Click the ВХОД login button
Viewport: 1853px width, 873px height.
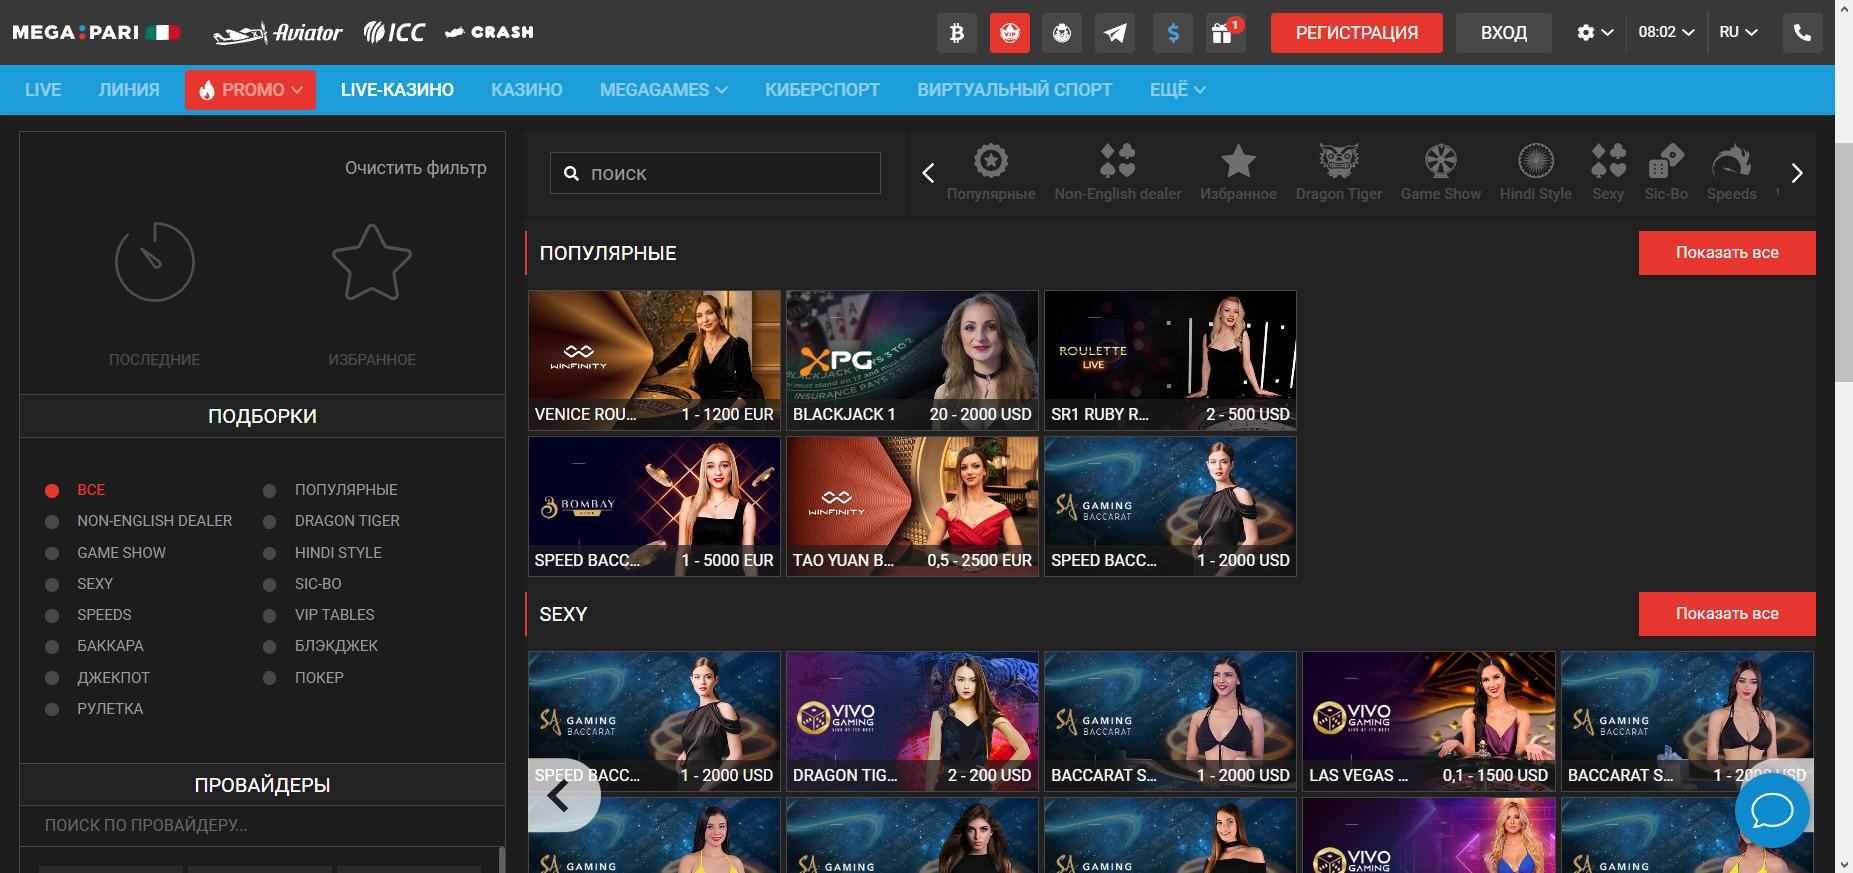(x=1504, y=33)
